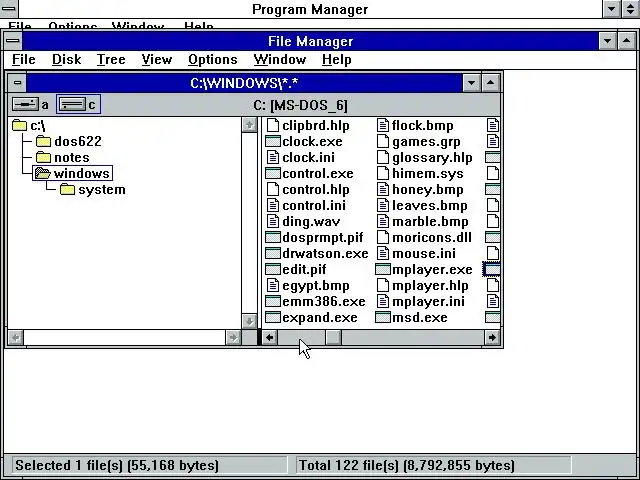Click the games.grp file icon

tap(382, 141)
